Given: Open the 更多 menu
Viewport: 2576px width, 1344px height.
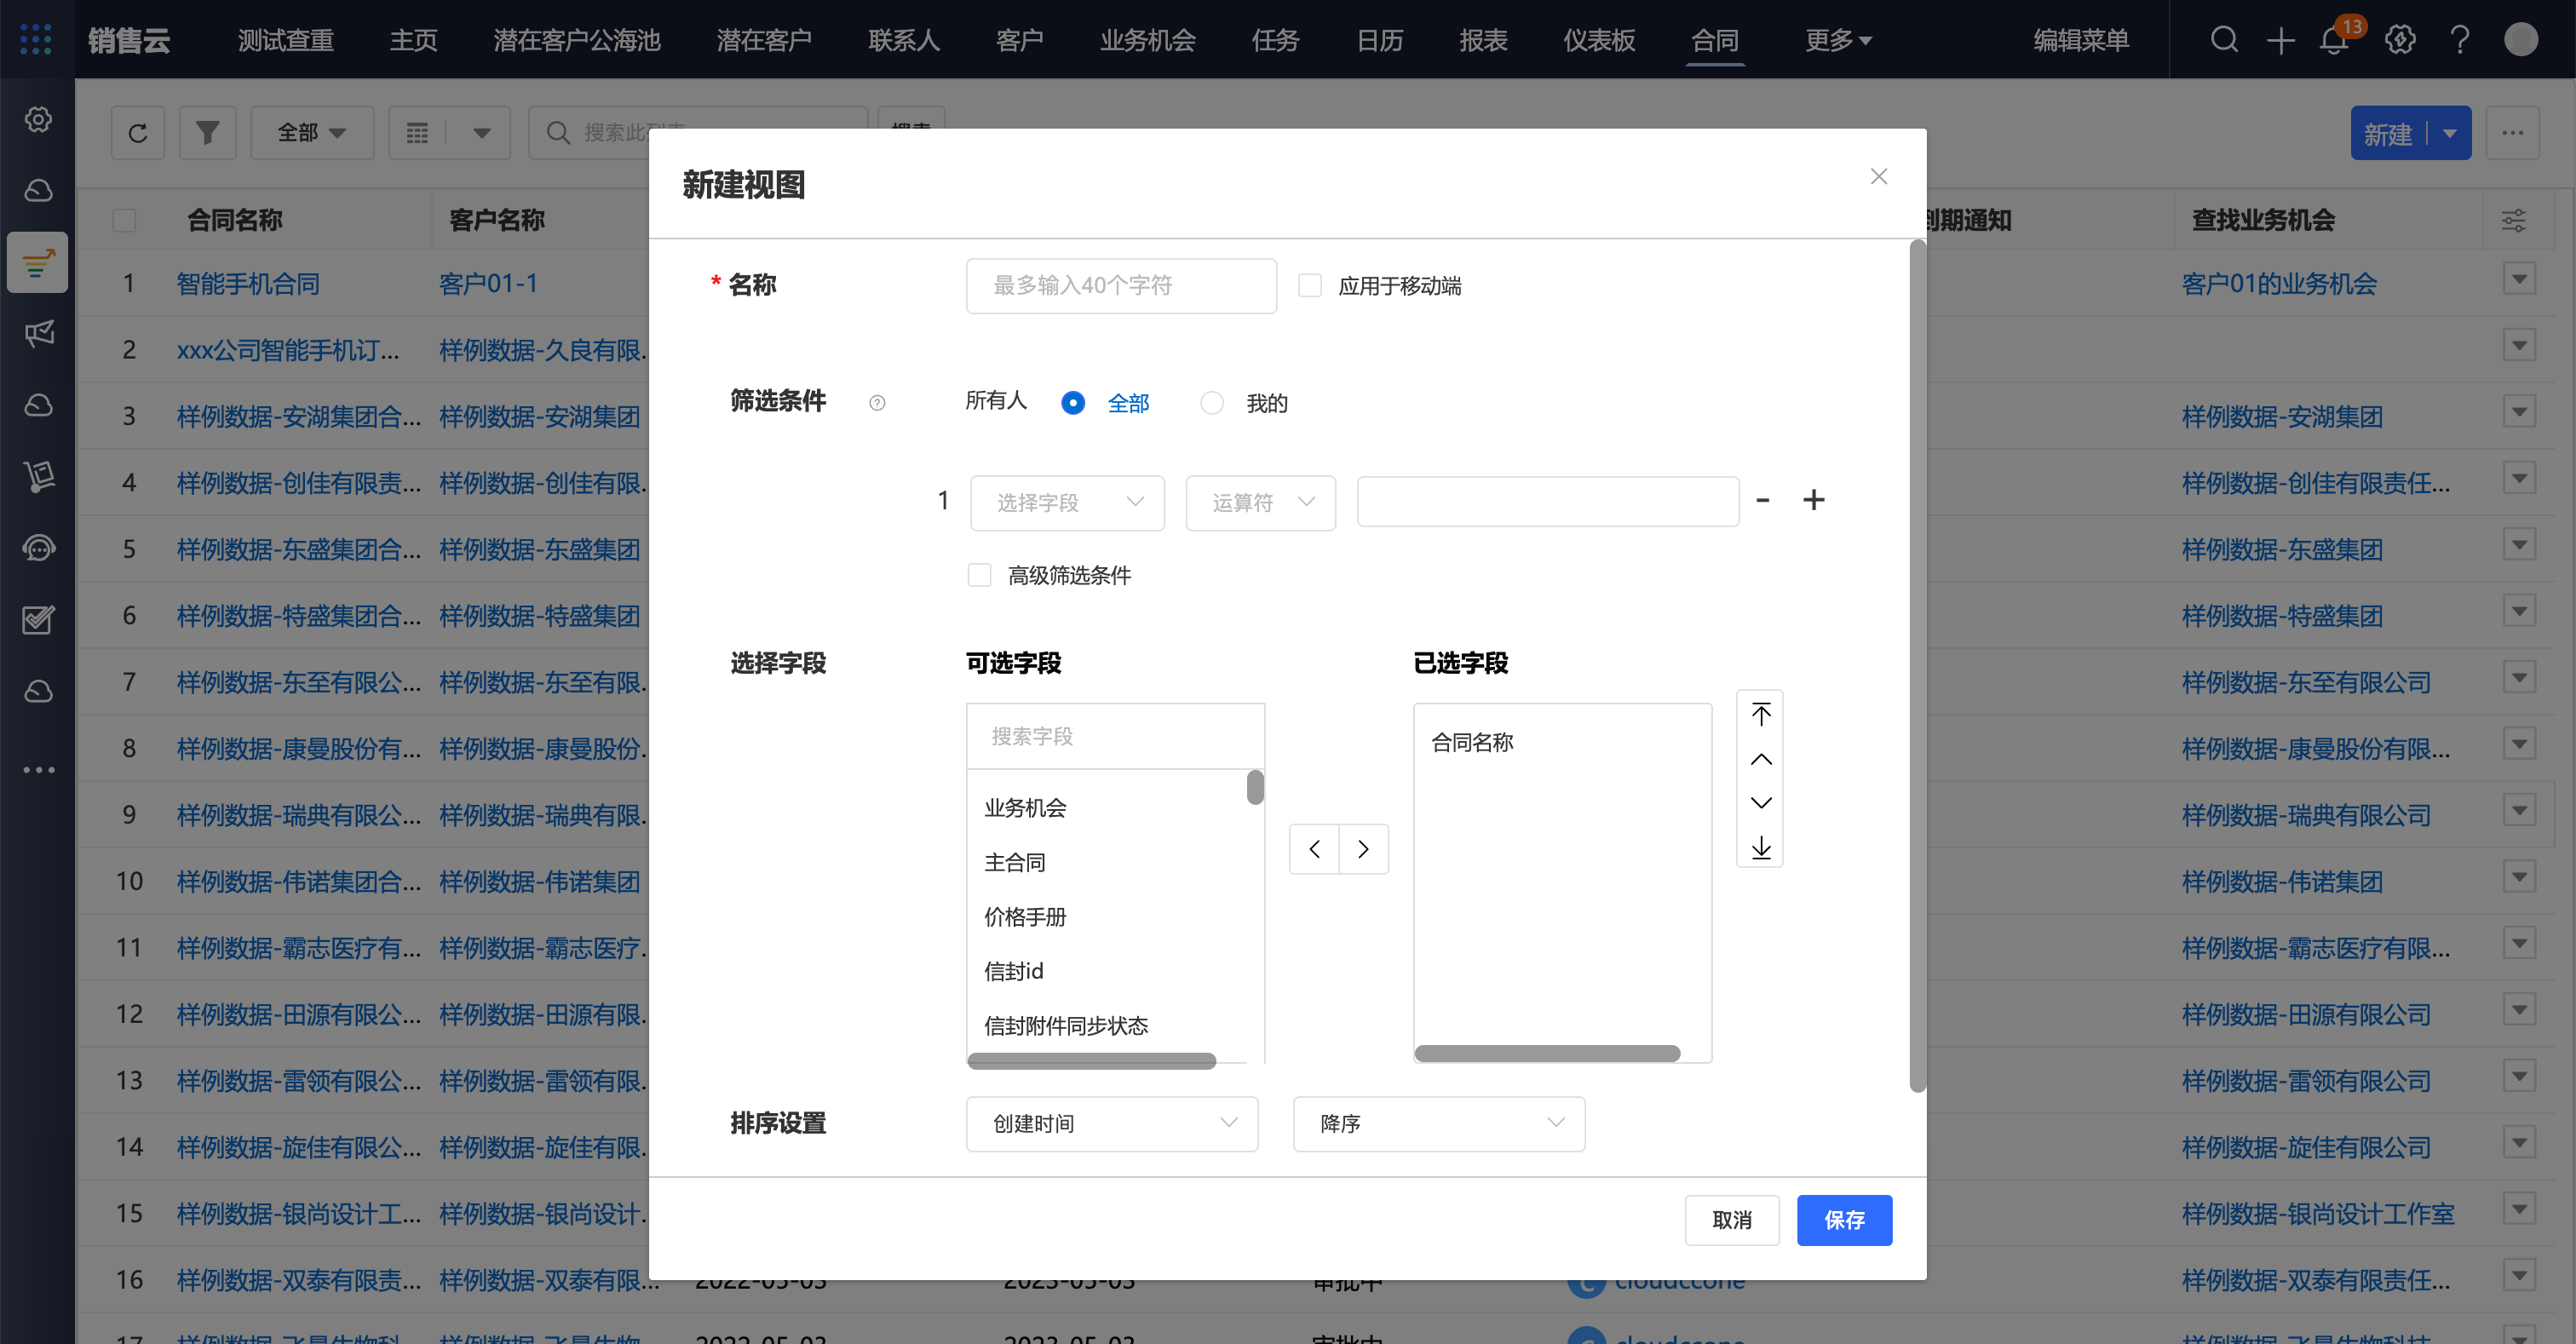Looking at the screenshot, I should (1837, 40).
